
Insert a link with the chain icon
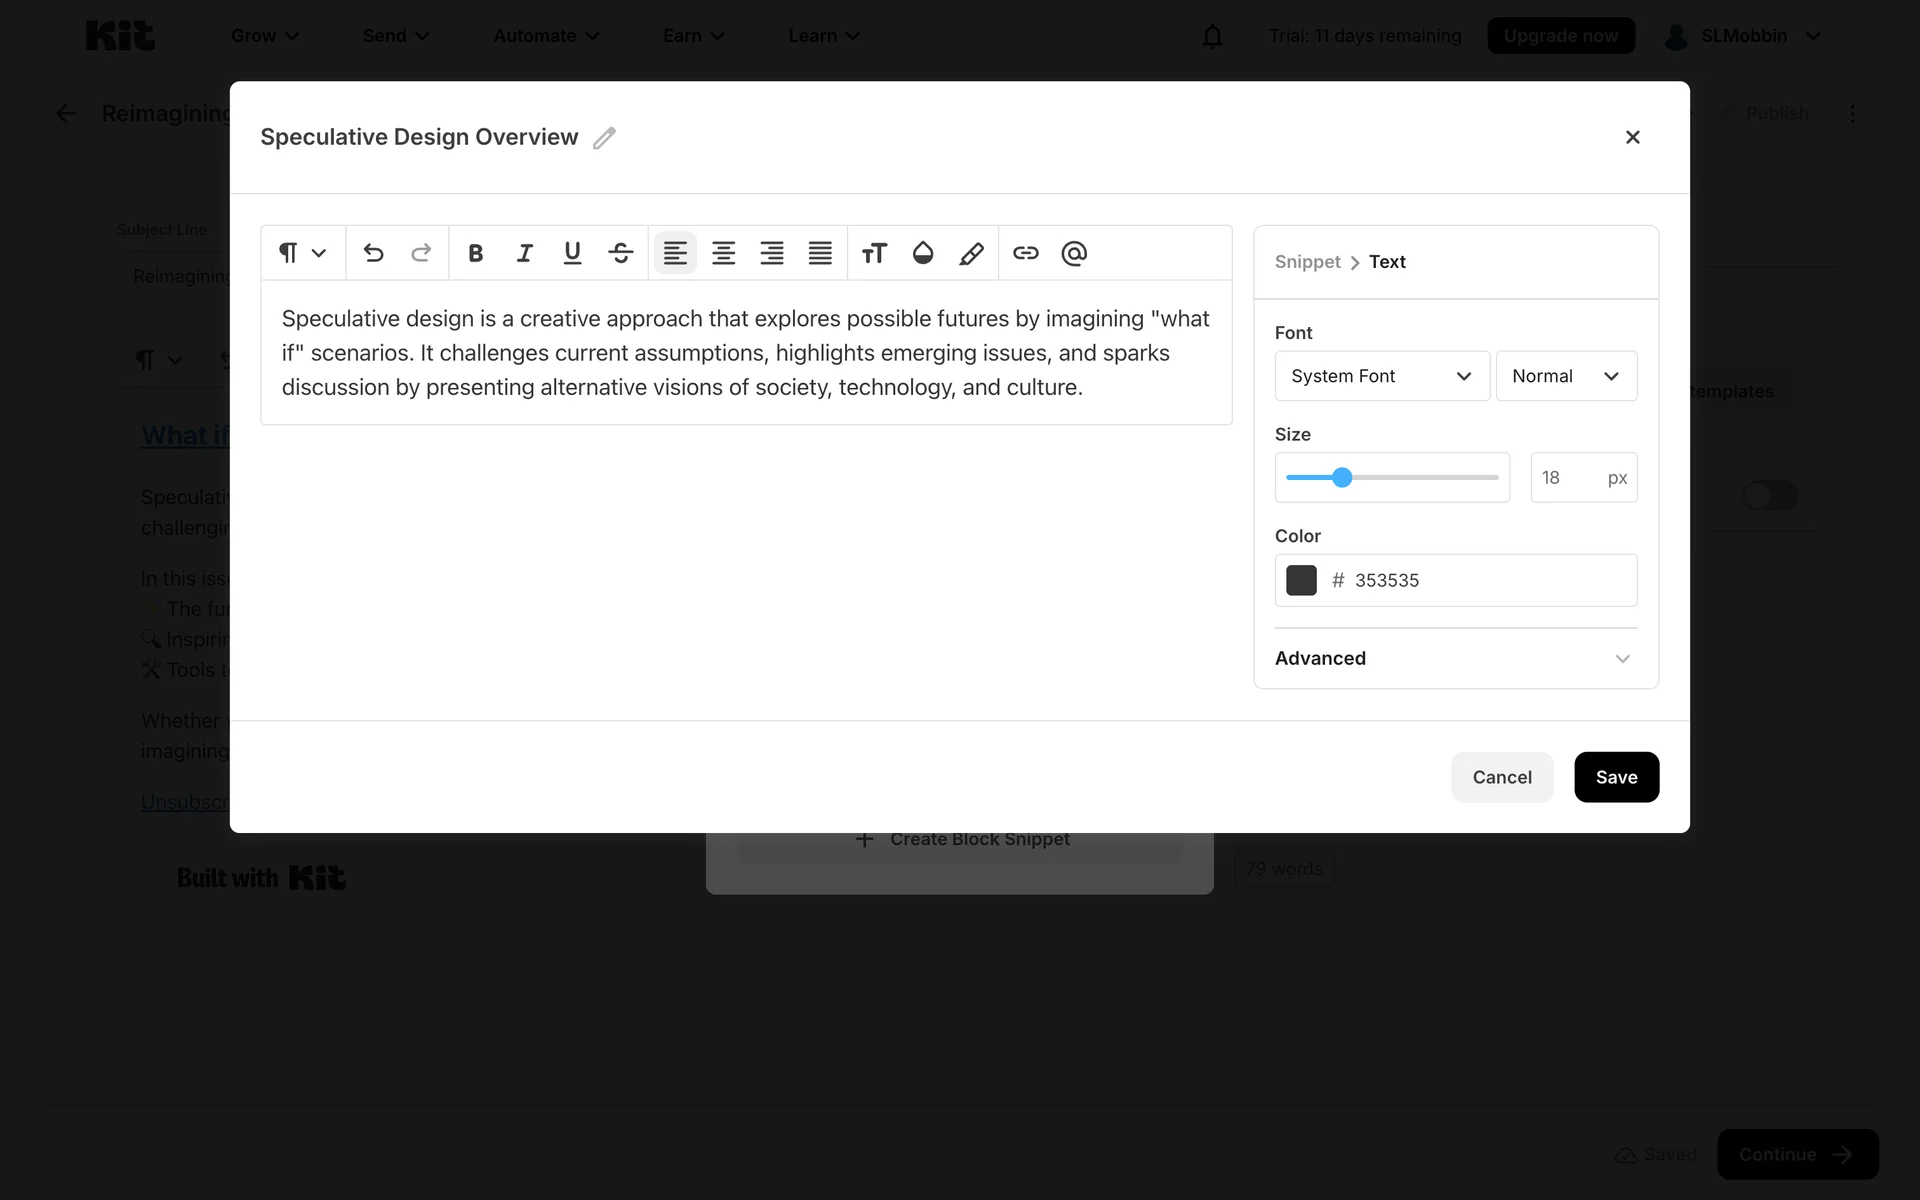tap(1025, 253)
